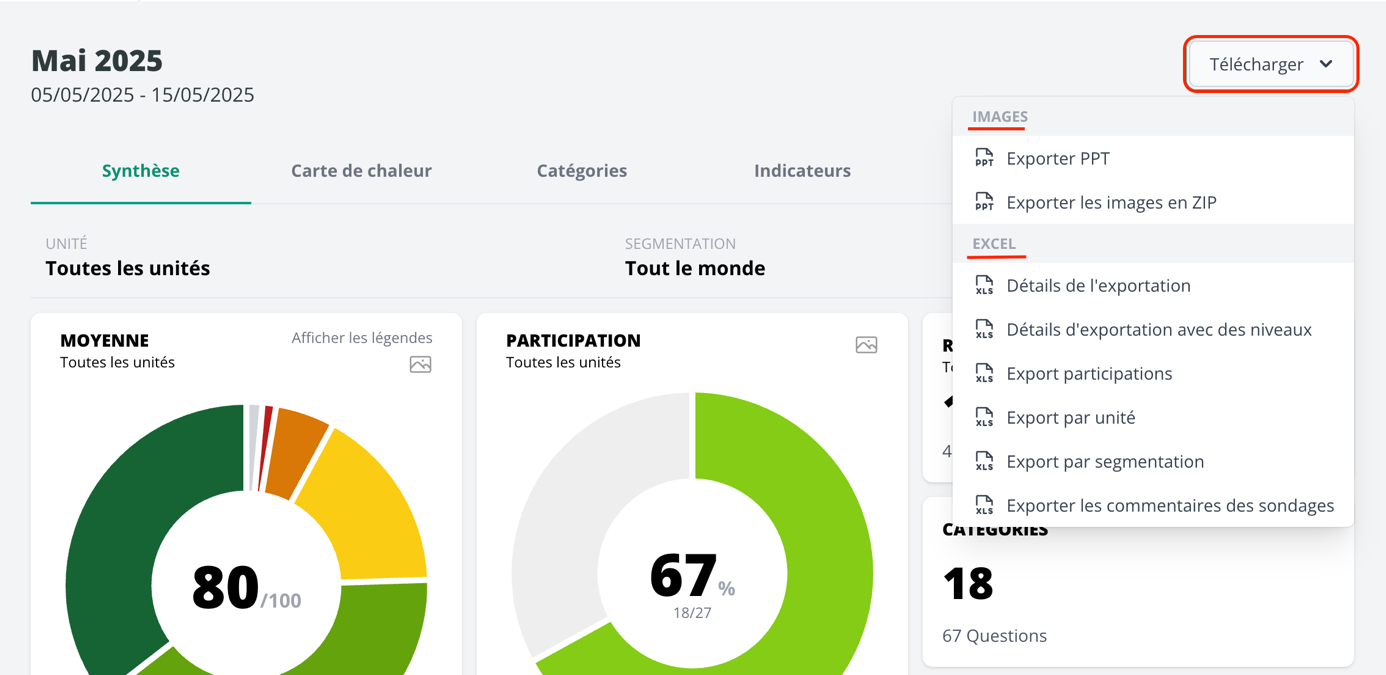This screenshot has height=675, width=1386.
Task: Open the Carte de chaleur tab
Action: pyautogui.click(x=361, y=171)
